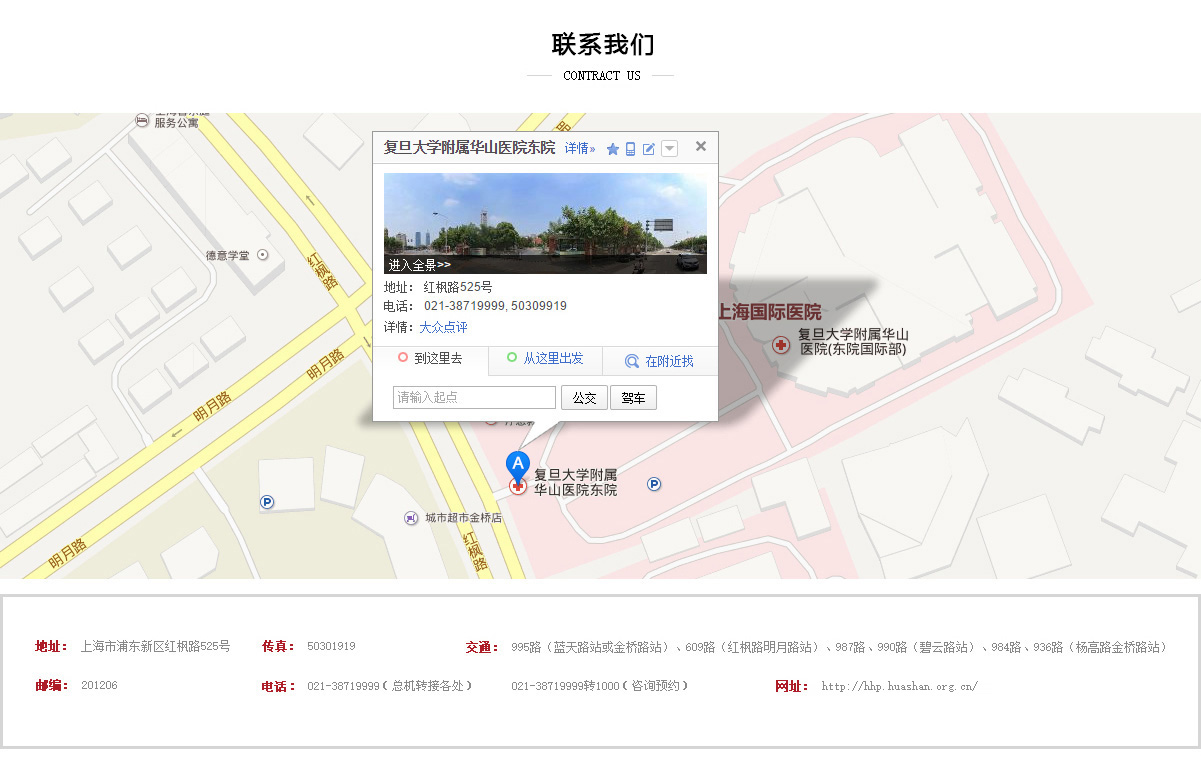Click the 上海国际医院 map label
Screen dimensions: 1201x760
[769, 312]
